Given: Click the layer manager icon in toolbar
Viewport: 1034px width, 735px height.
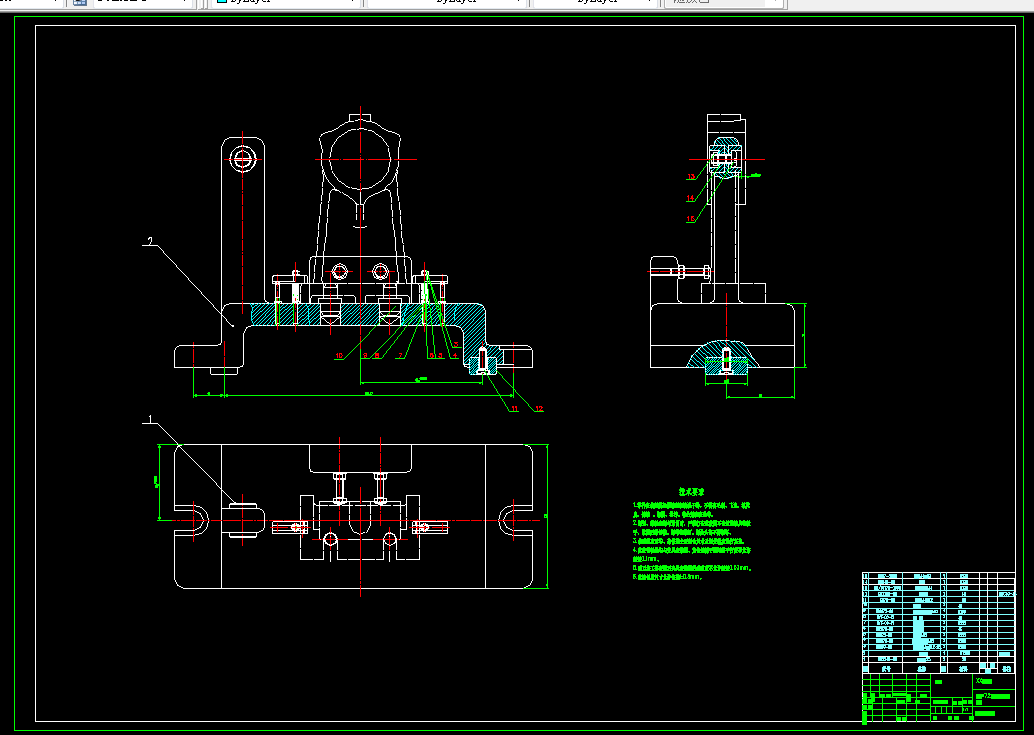Looking at the screenshot, I should tap(80, 3).
